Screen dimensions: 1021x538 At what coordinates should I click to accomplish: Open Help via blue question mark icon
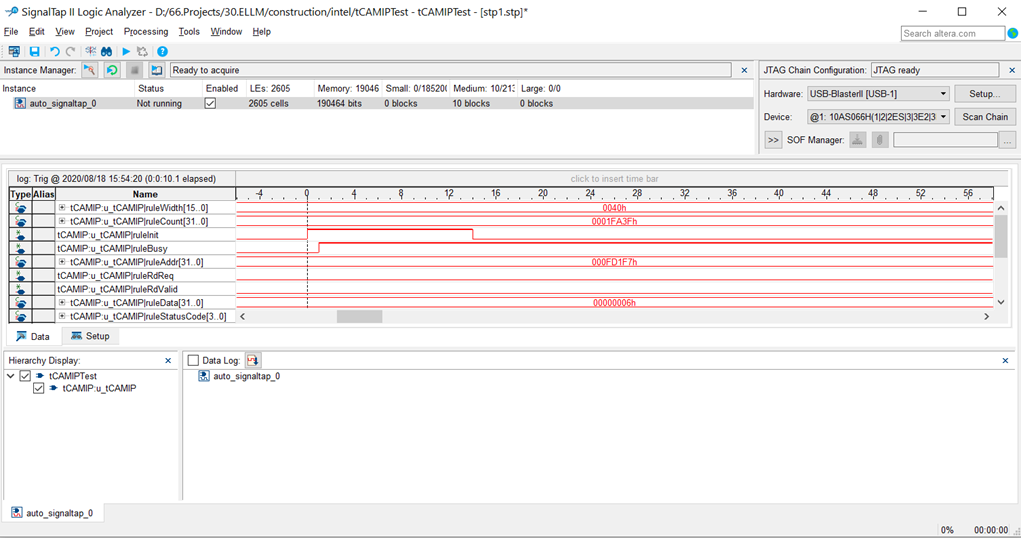[x=162, y=51]
